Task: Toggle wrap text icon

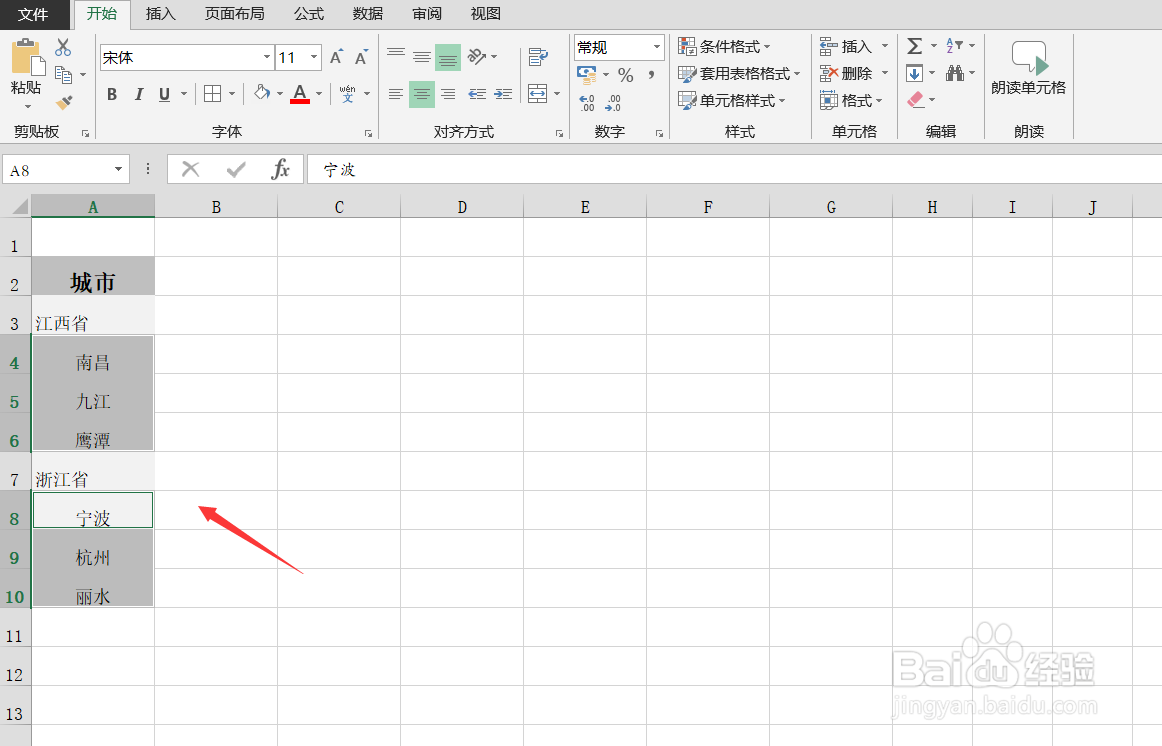Action: pyautogui.click(x=538, y=57)
